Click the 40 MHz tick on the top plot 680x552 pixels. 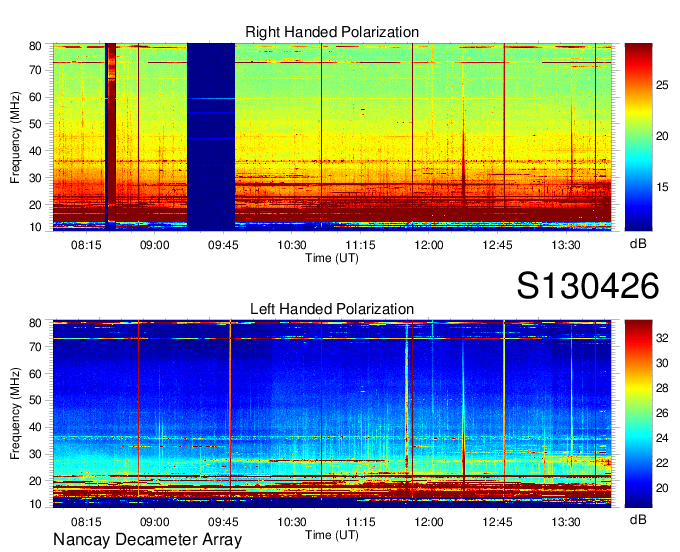(x=35, y=151)
